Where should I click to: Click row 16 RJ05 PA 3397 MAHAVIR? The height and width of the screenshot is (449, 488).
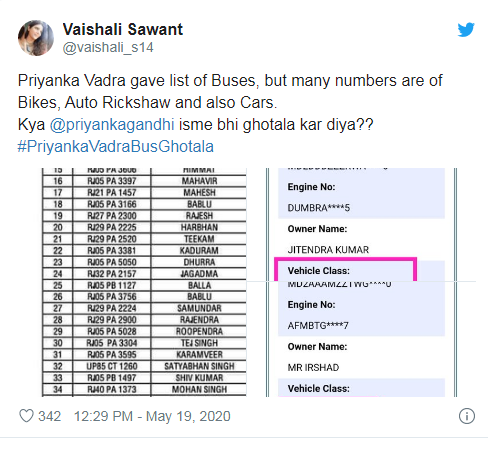click(144, 181)
